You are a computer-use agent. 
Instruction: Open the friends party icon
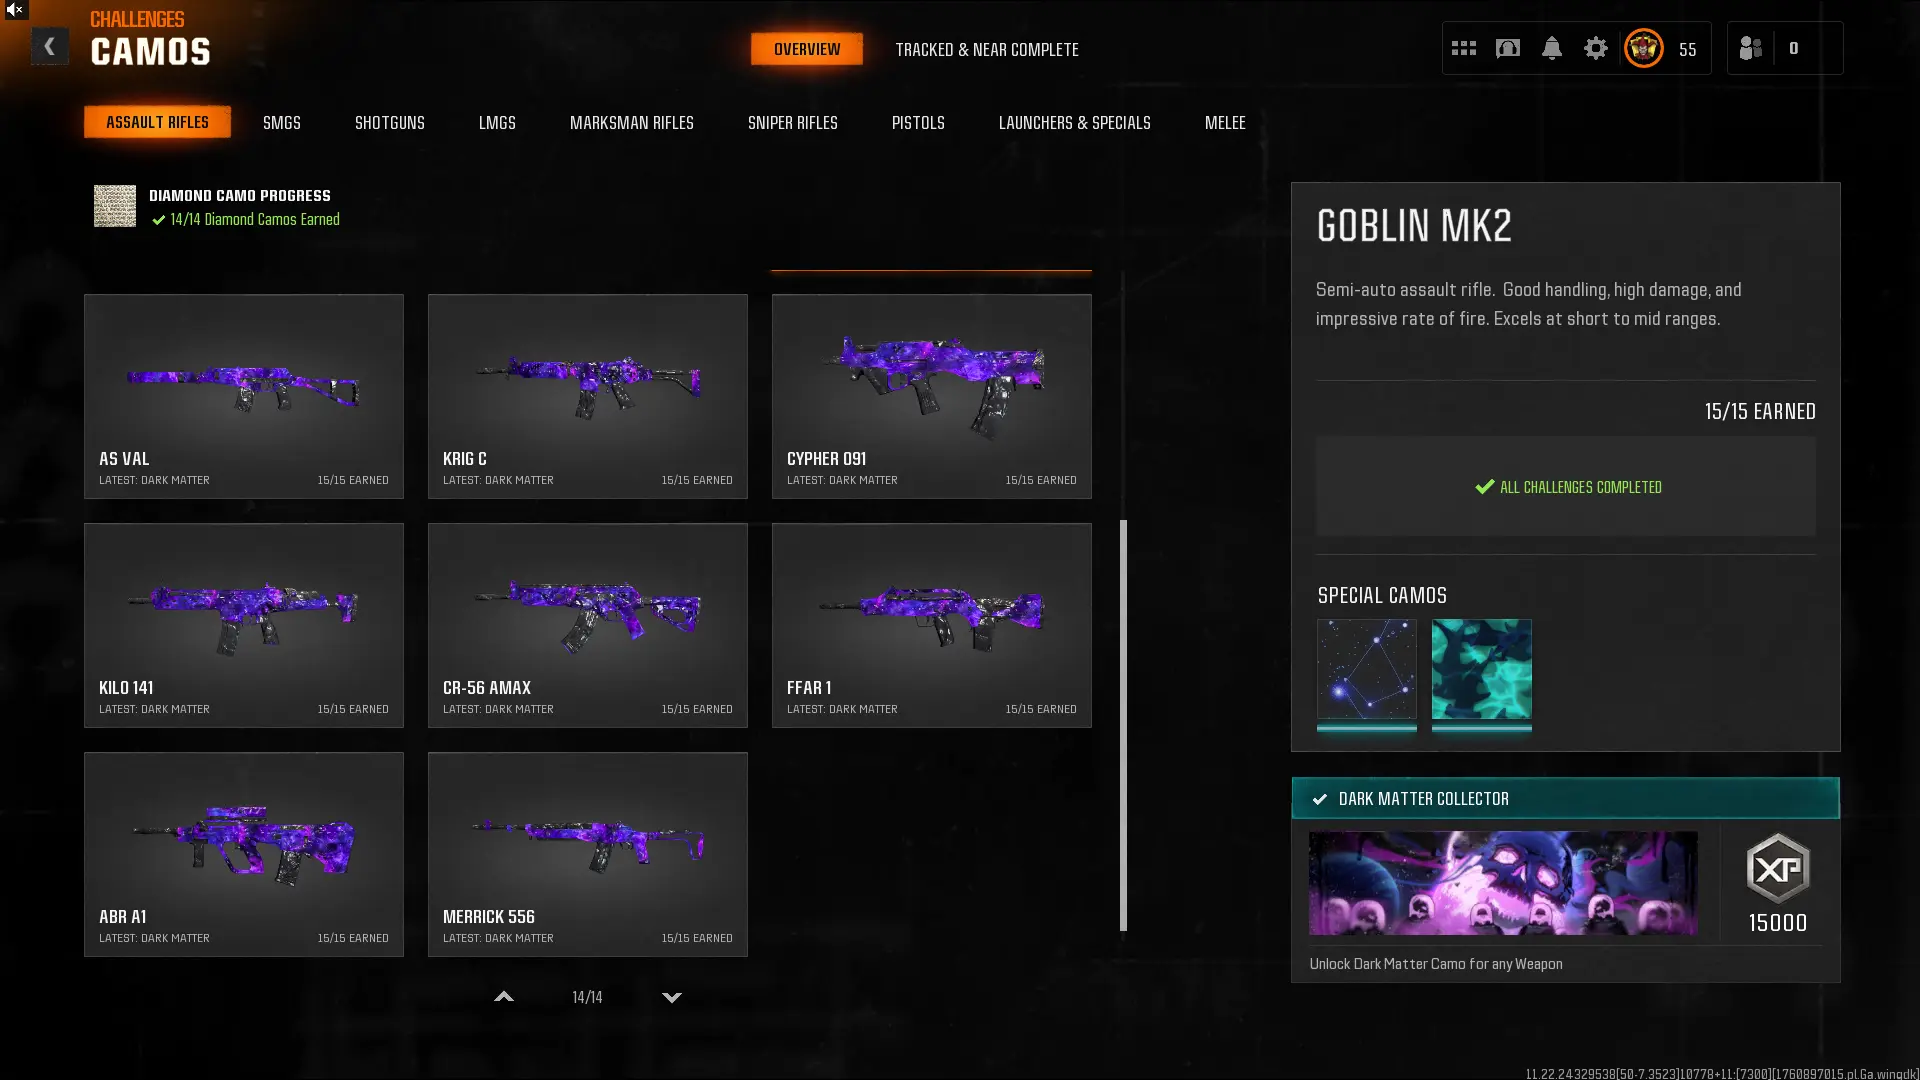1750,48
